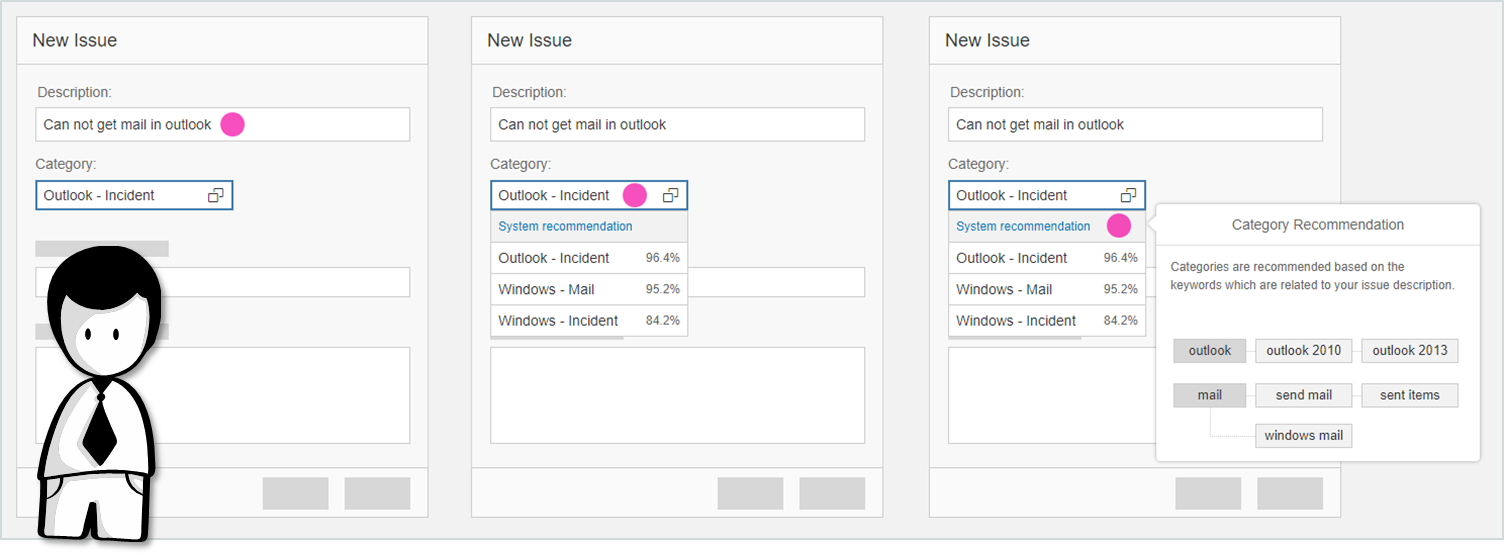Click the pink marker in middle panel's Category field
1504x555 pixels.
634,195
